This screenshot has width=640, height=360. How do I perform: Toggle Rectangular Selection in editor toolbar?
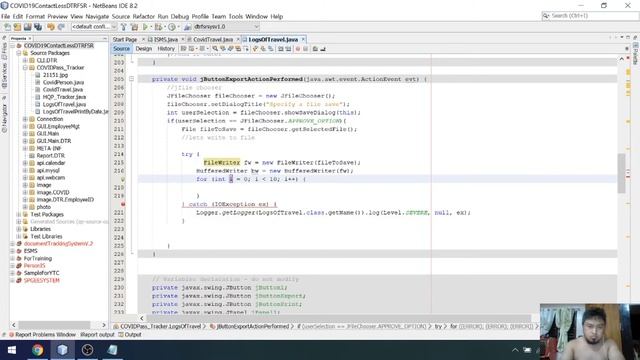(x=246, y=49)
